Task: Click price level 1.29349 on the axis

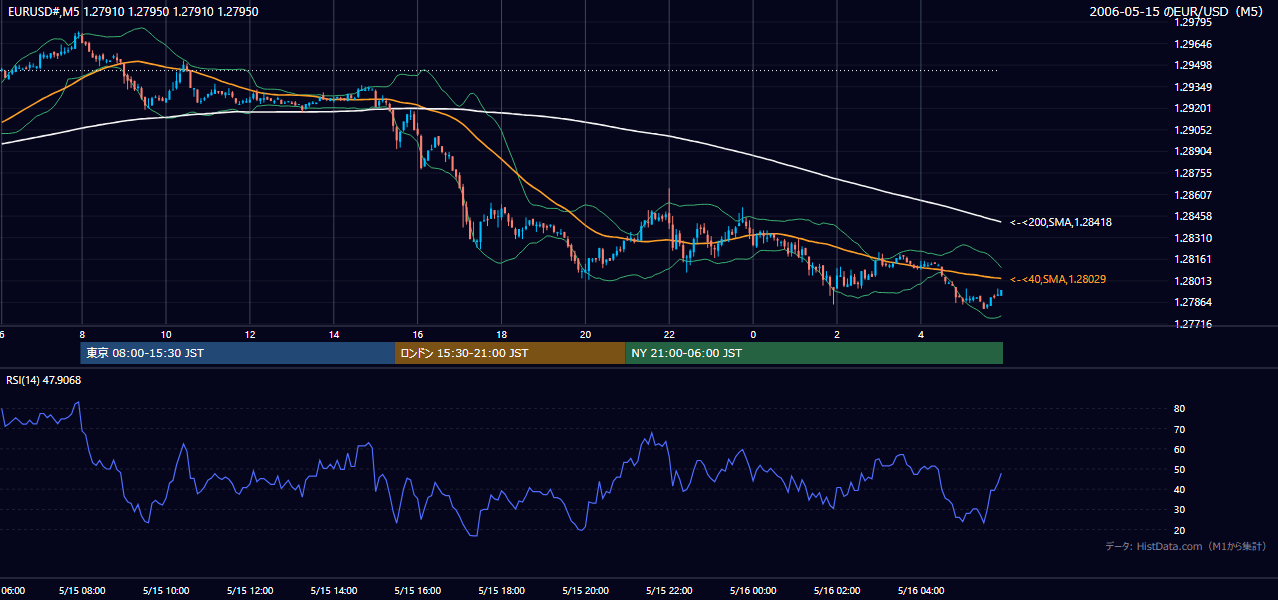Action: tap(1193, 87)
